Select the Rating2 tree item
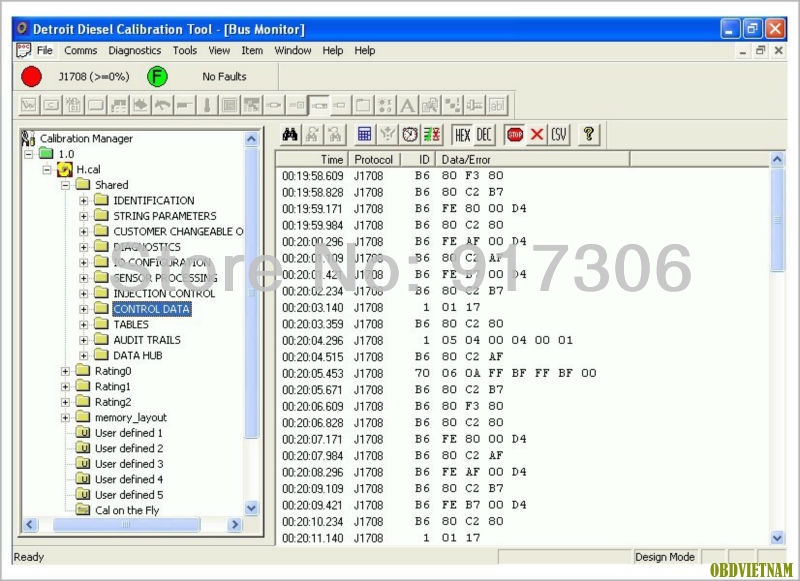 [113, 402]
